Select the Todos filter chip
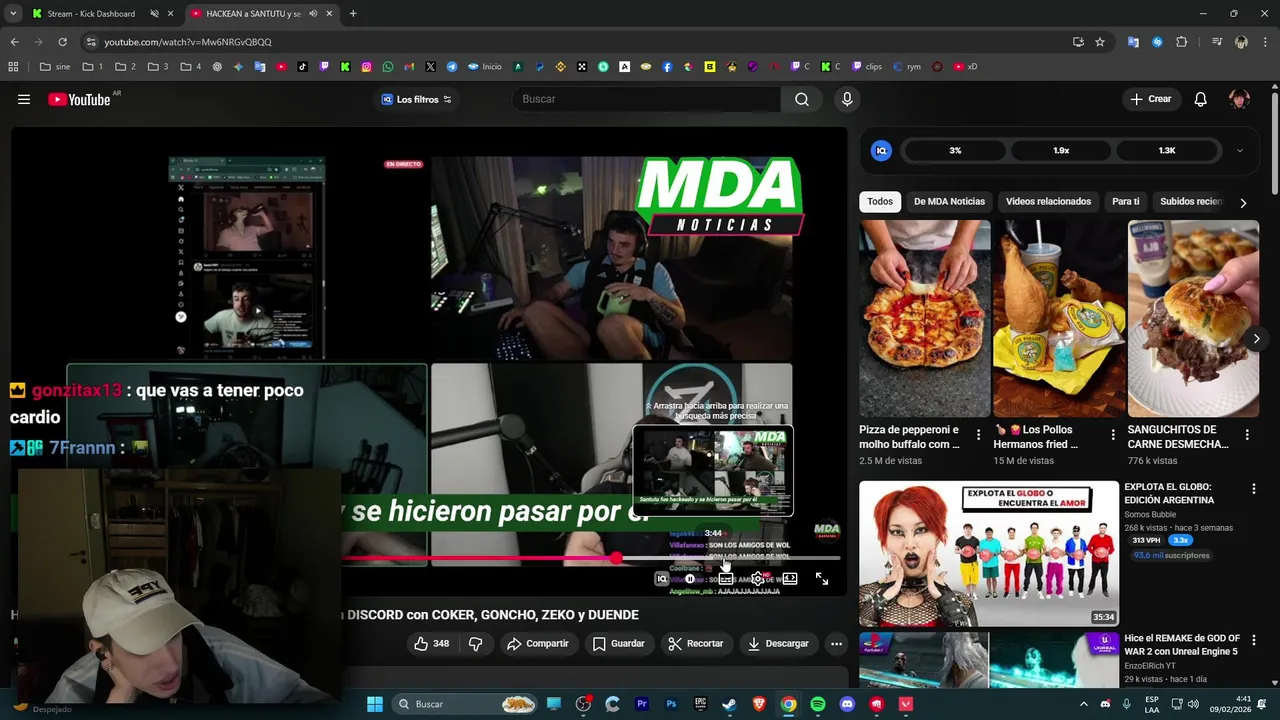 click(x=880, y=202)
